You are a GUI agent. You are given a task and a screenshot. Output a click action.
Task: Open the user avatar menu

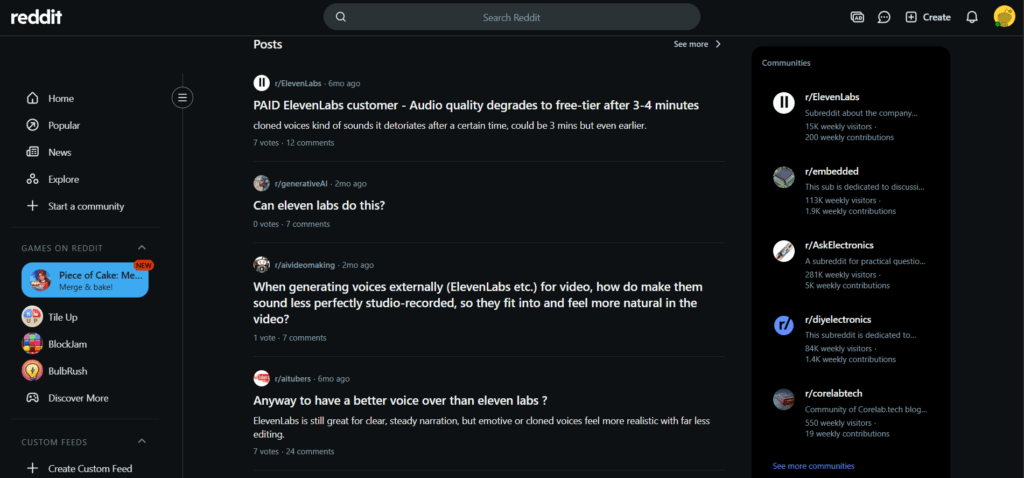1004,17
